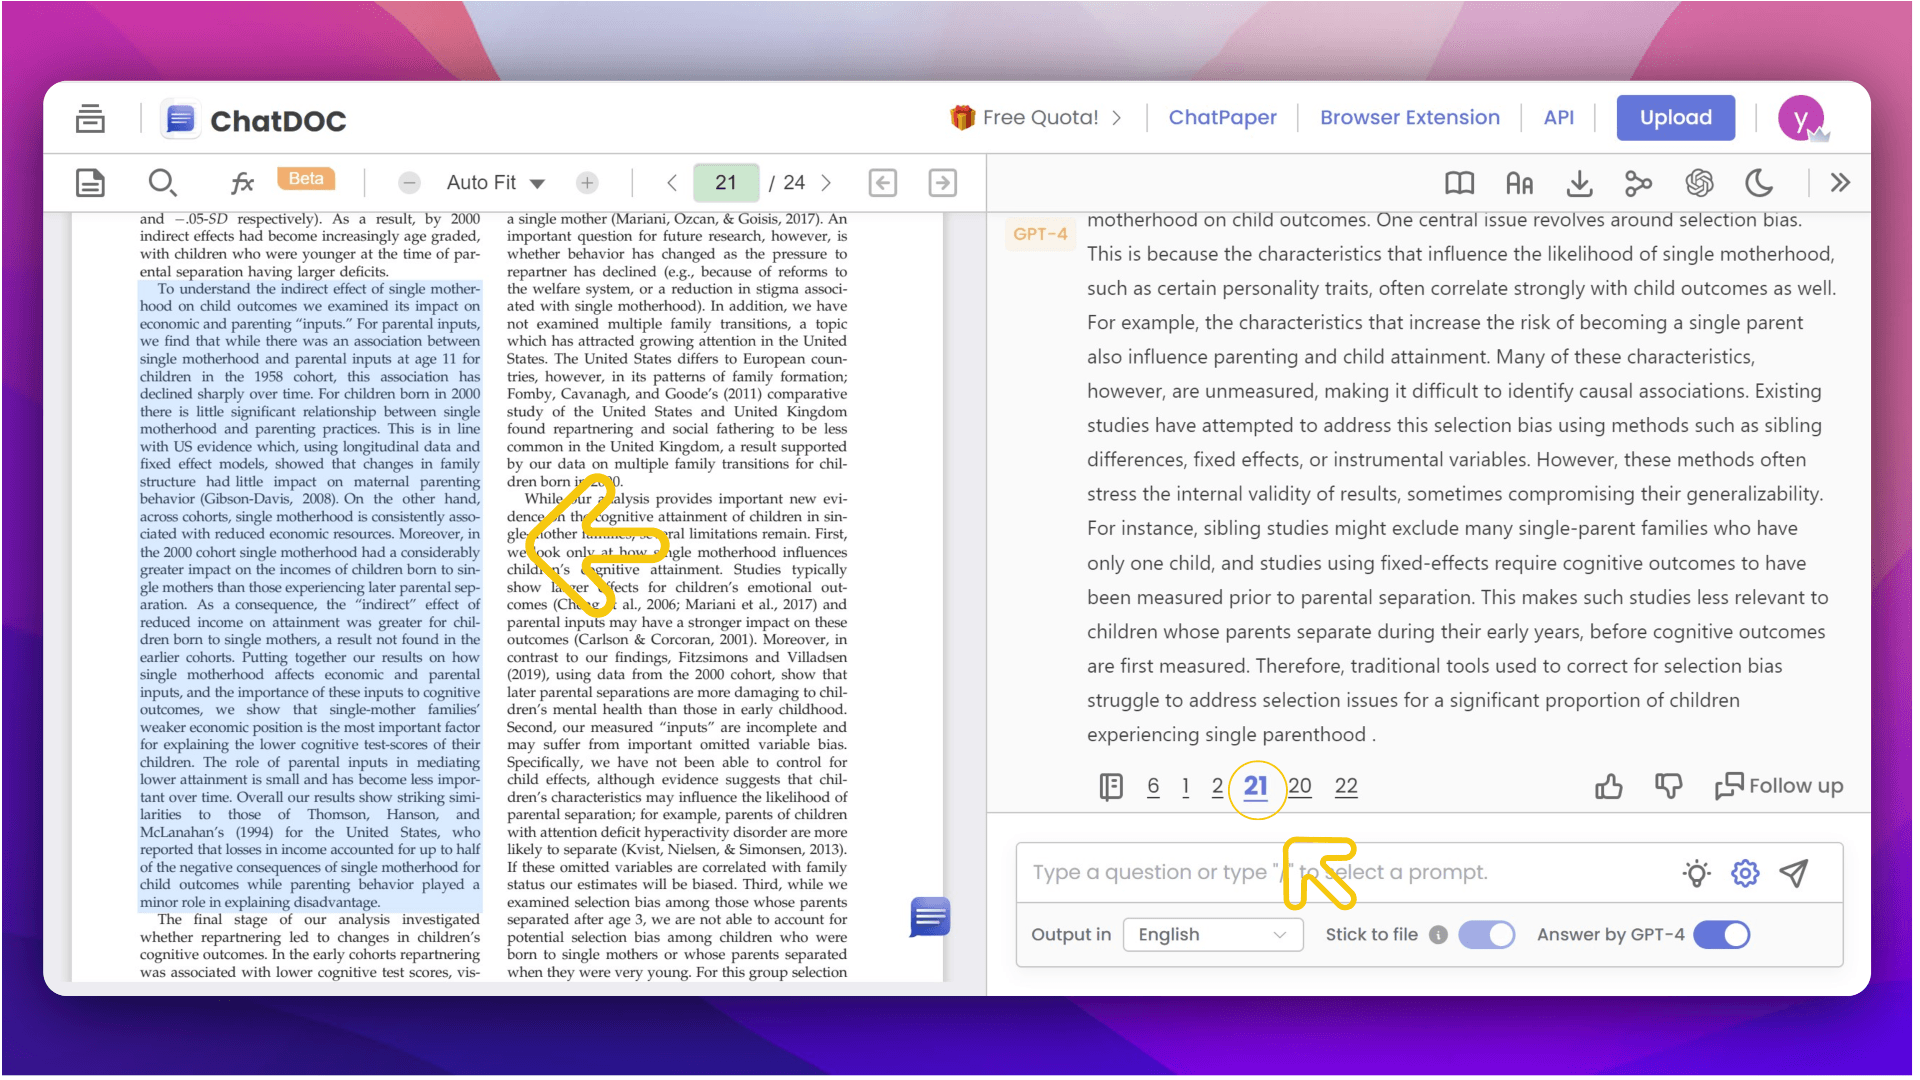1920x1080 pixels.
Task: Toggle the Answer by GPT-4 switch
Action: click(1721, 935)
